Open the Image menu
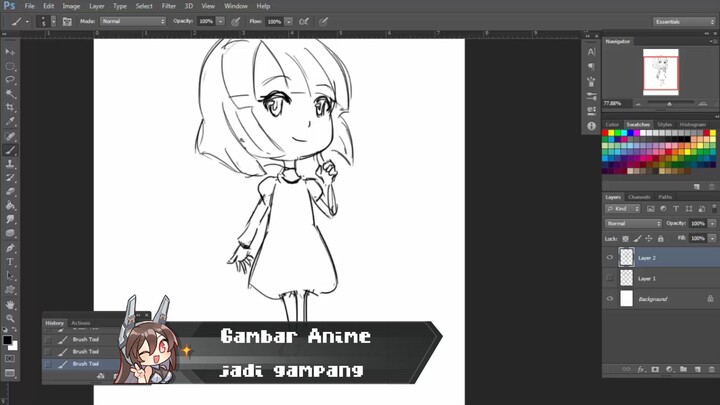Viewport: 720px width, 405px height. click(71, 6)
